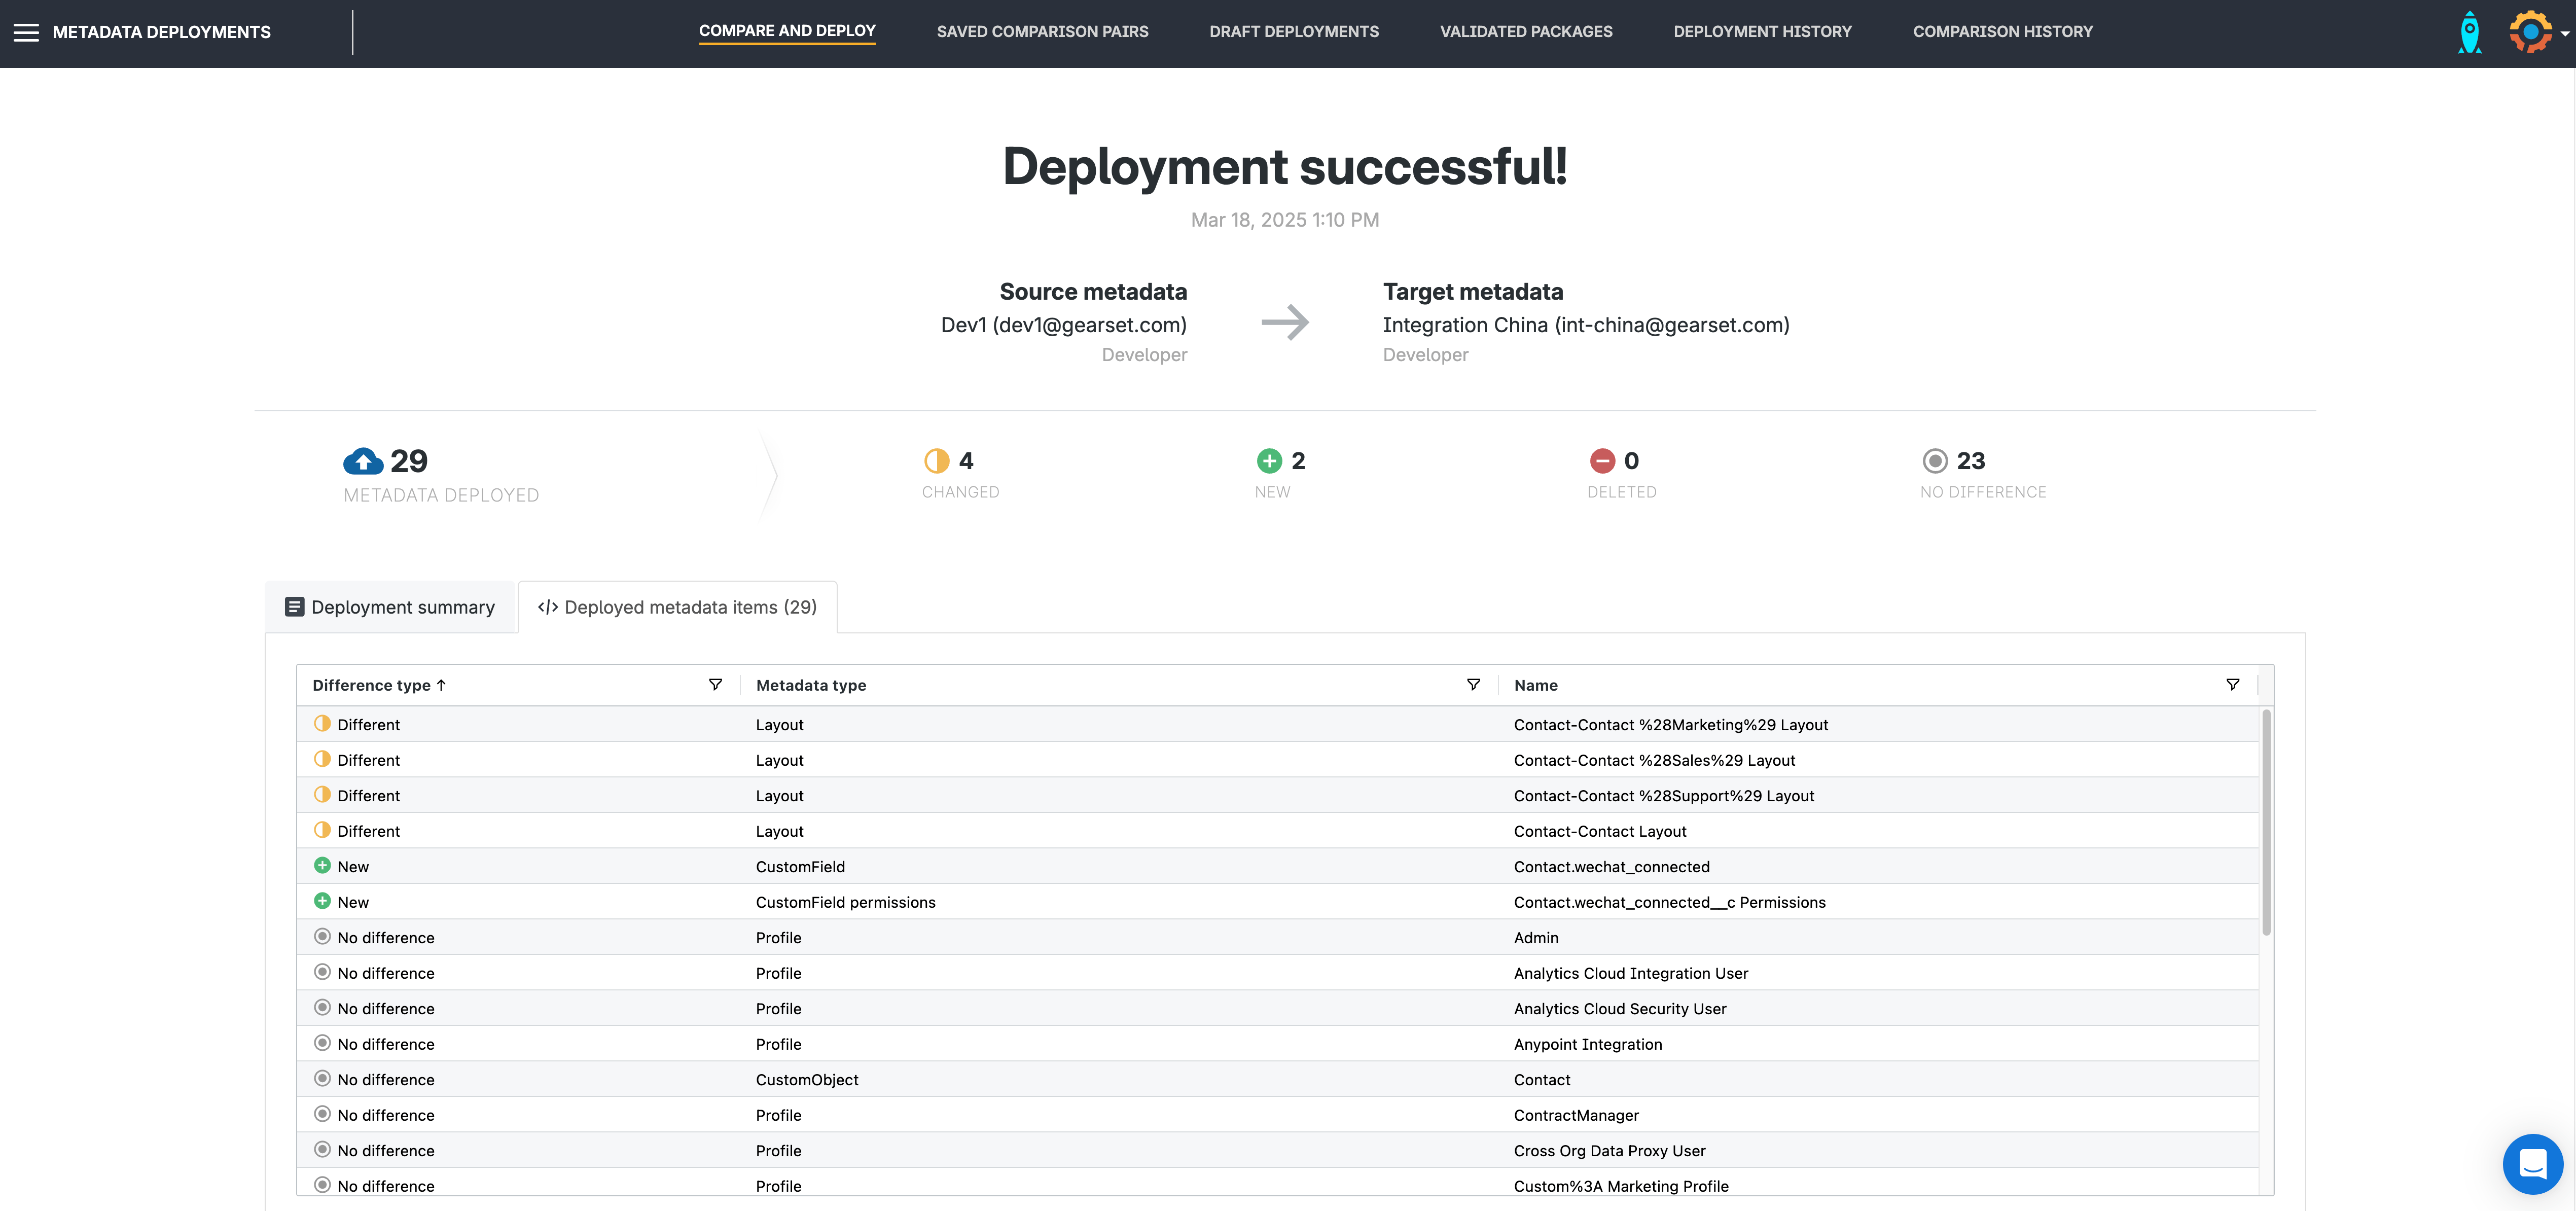Screen dimensions: 2576x1211
Task: Switch to Deployment summary tab
Action: coord(391,607)
